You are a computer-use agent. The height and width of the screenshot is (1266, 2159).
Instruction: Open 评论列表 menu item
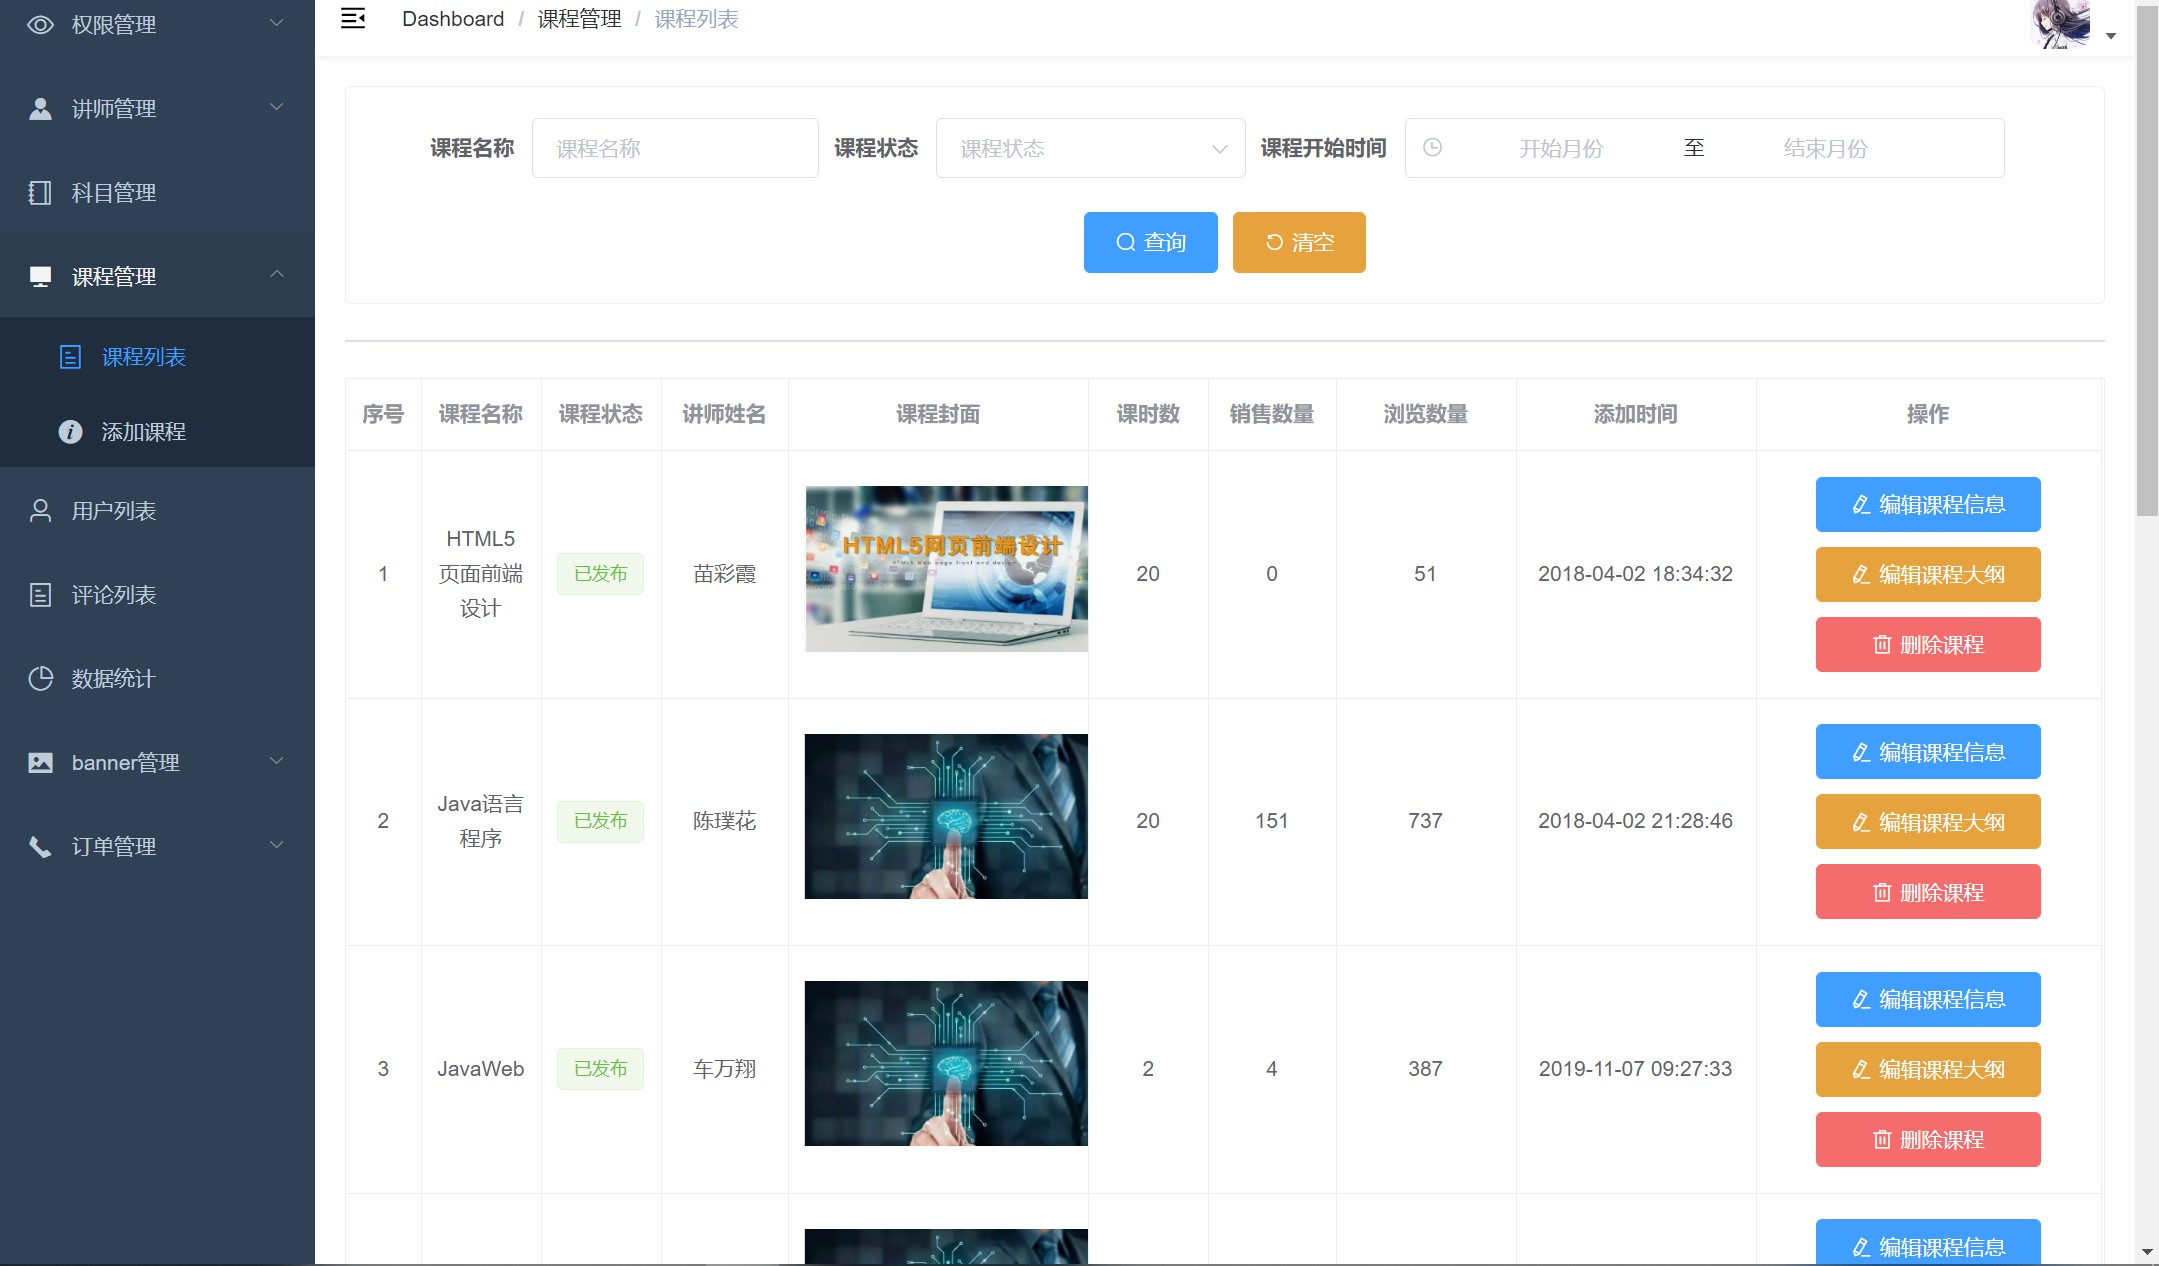(x=114, y=595)
